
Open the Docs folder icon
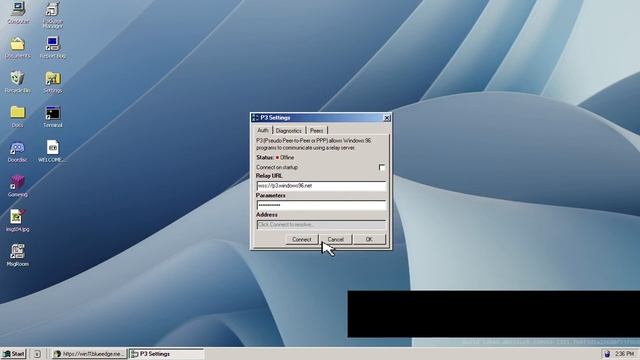tap(18, 116)
